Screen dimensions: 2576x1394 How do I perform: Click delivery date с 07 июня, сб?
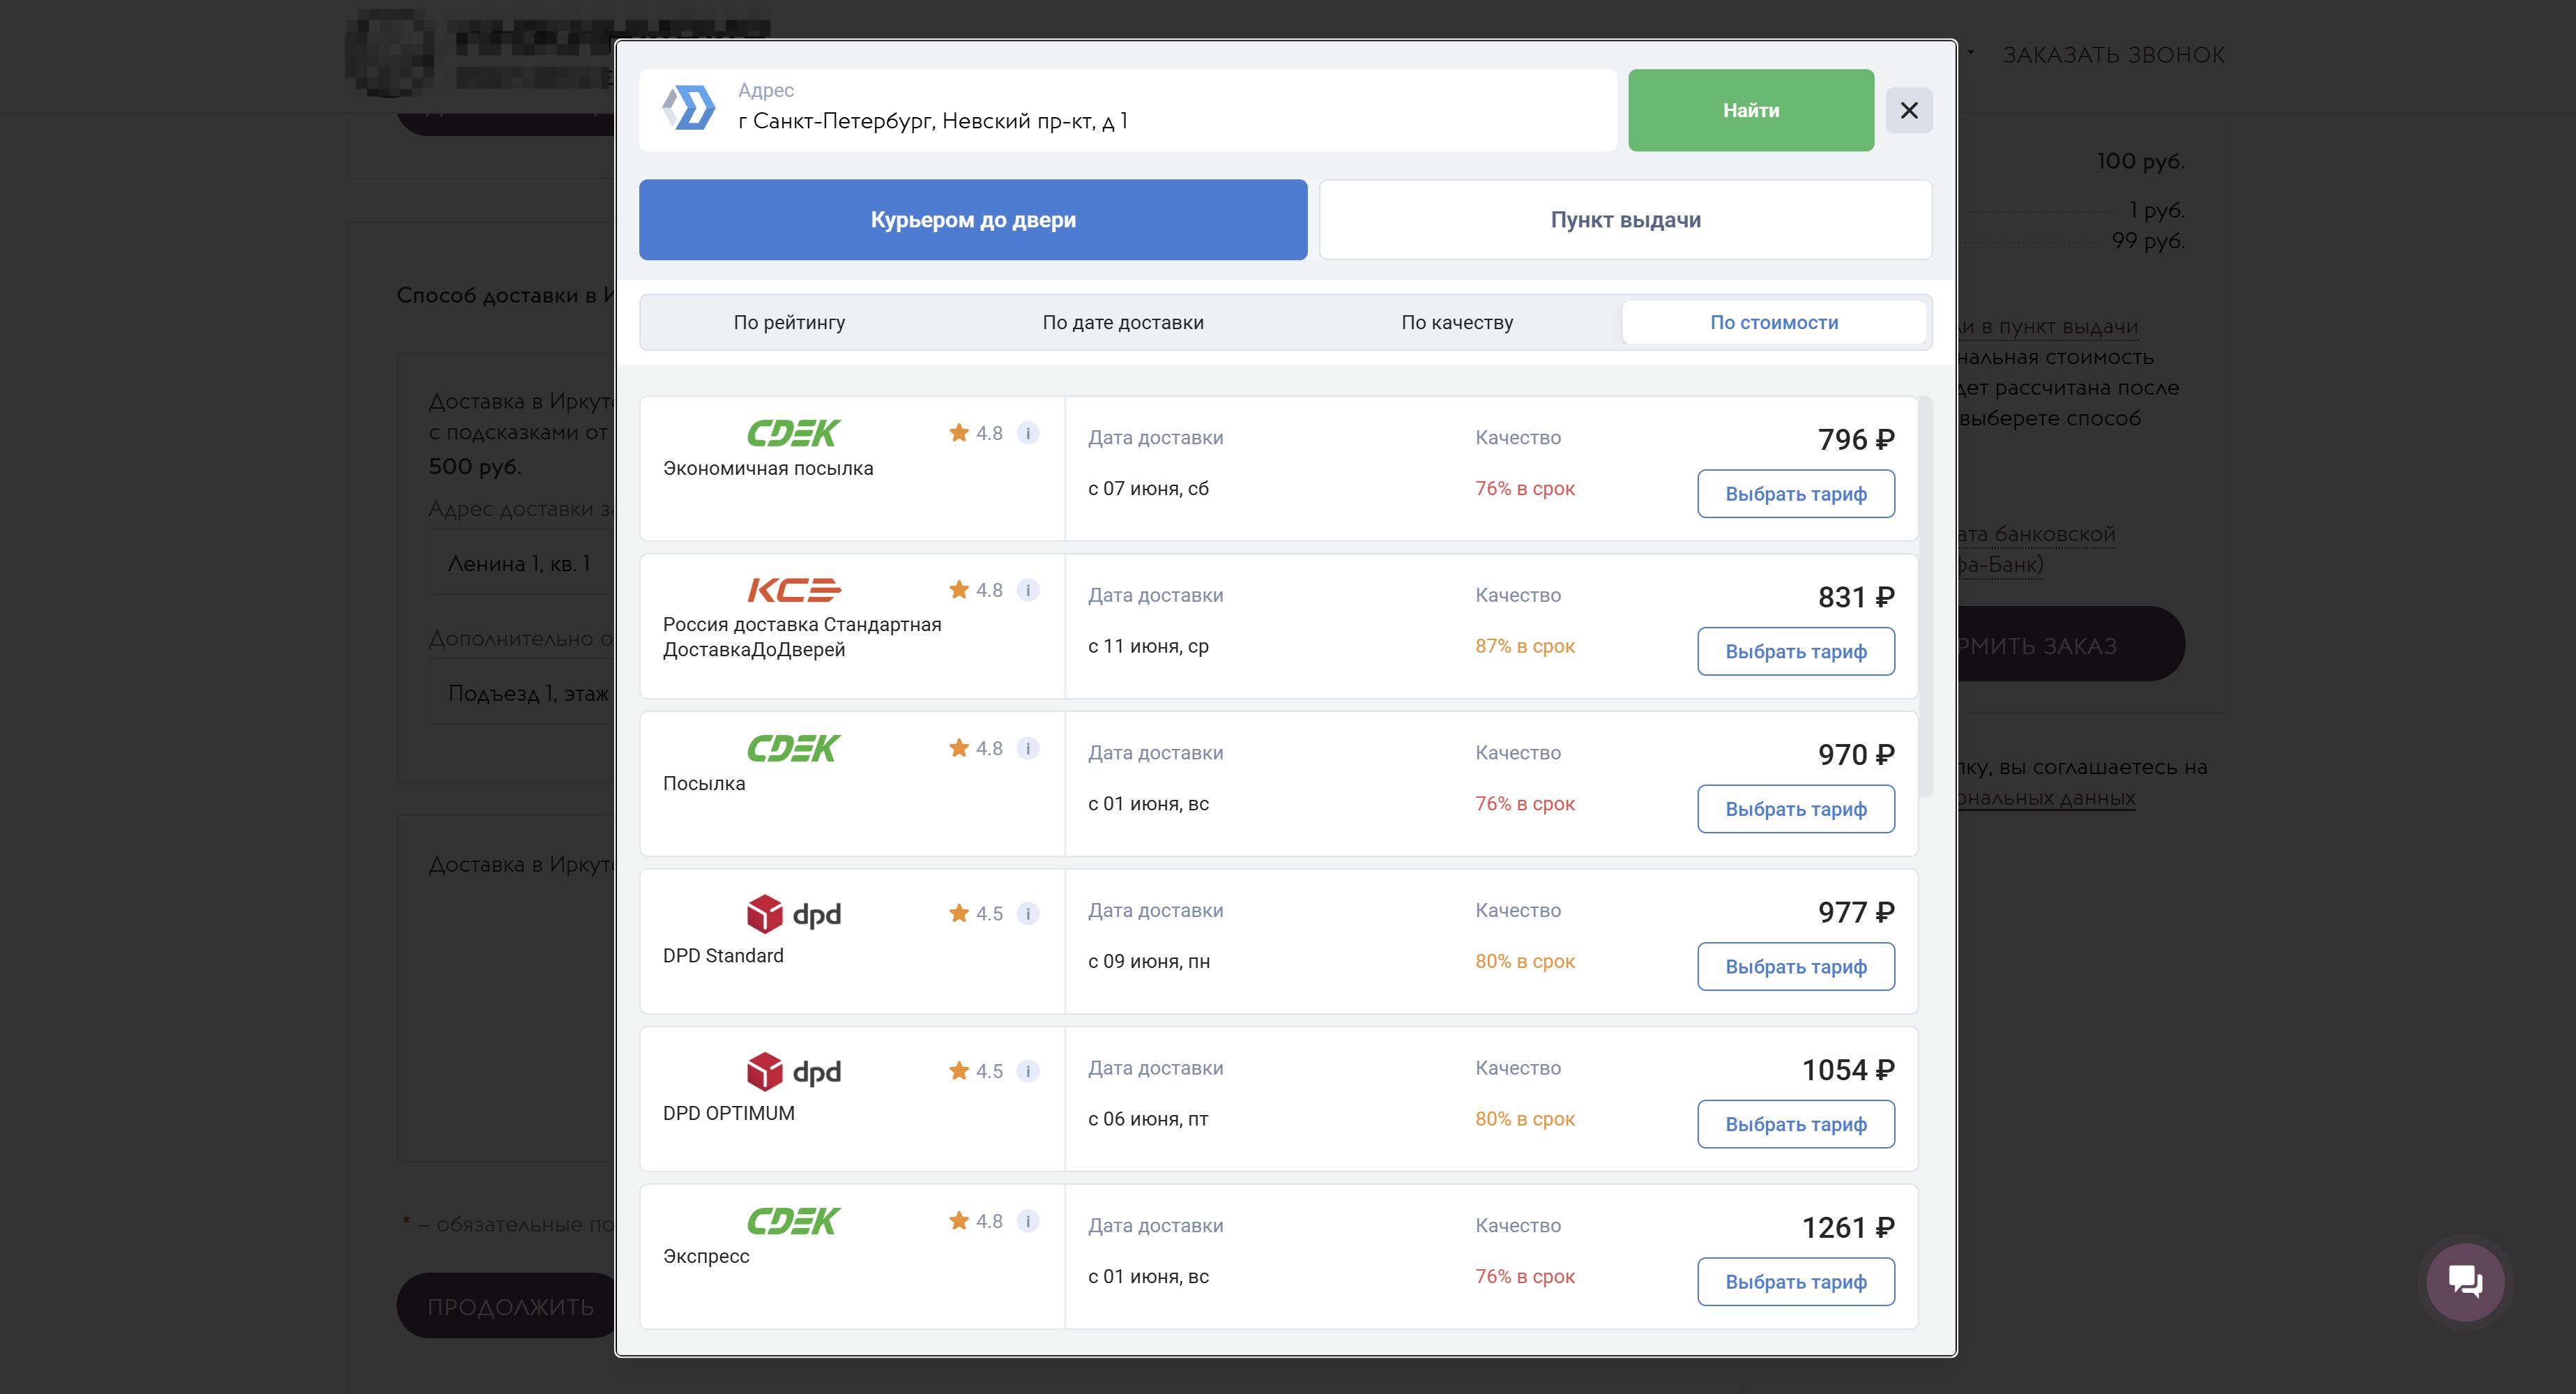tap(1148, 489)
